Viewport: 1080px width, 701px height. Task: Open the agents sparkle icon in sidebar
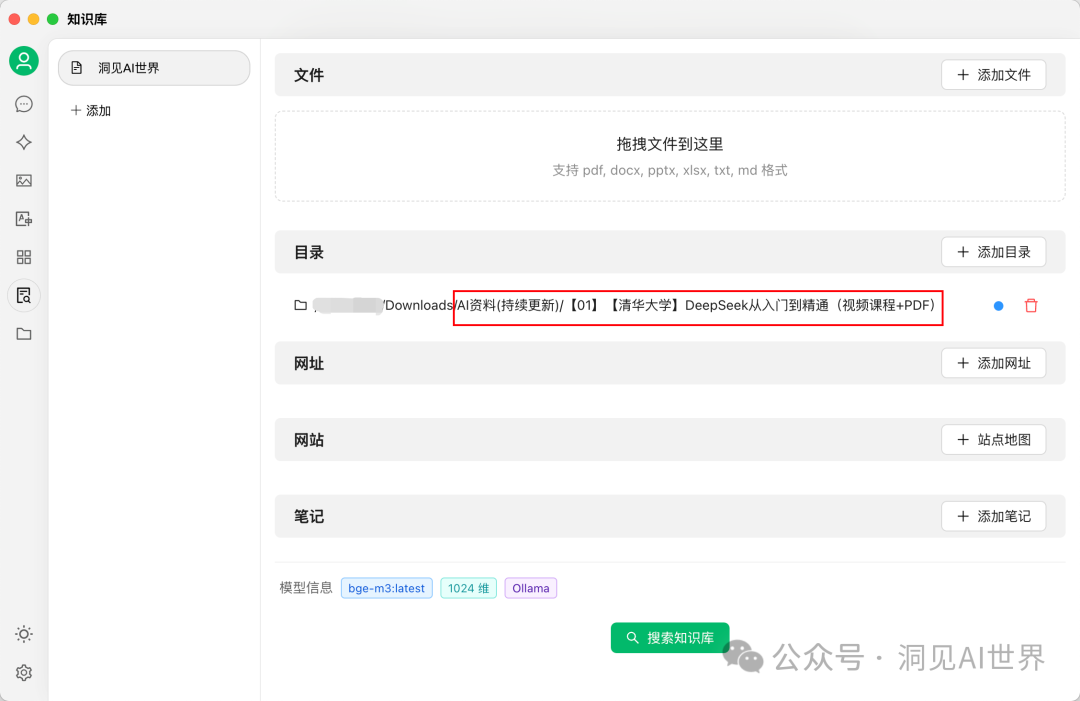(23, 142)
